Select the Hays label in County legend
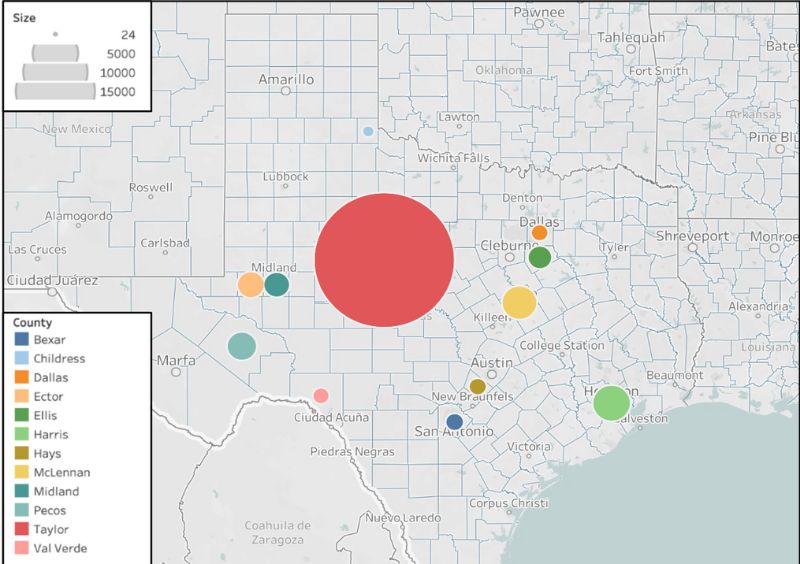The height and width of the screenshot is (564, 800). click(47, 453)
